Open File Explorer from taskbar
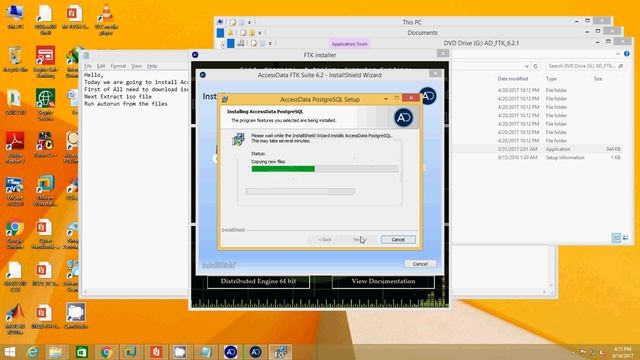The image size is (640, 360). (56, 352)
